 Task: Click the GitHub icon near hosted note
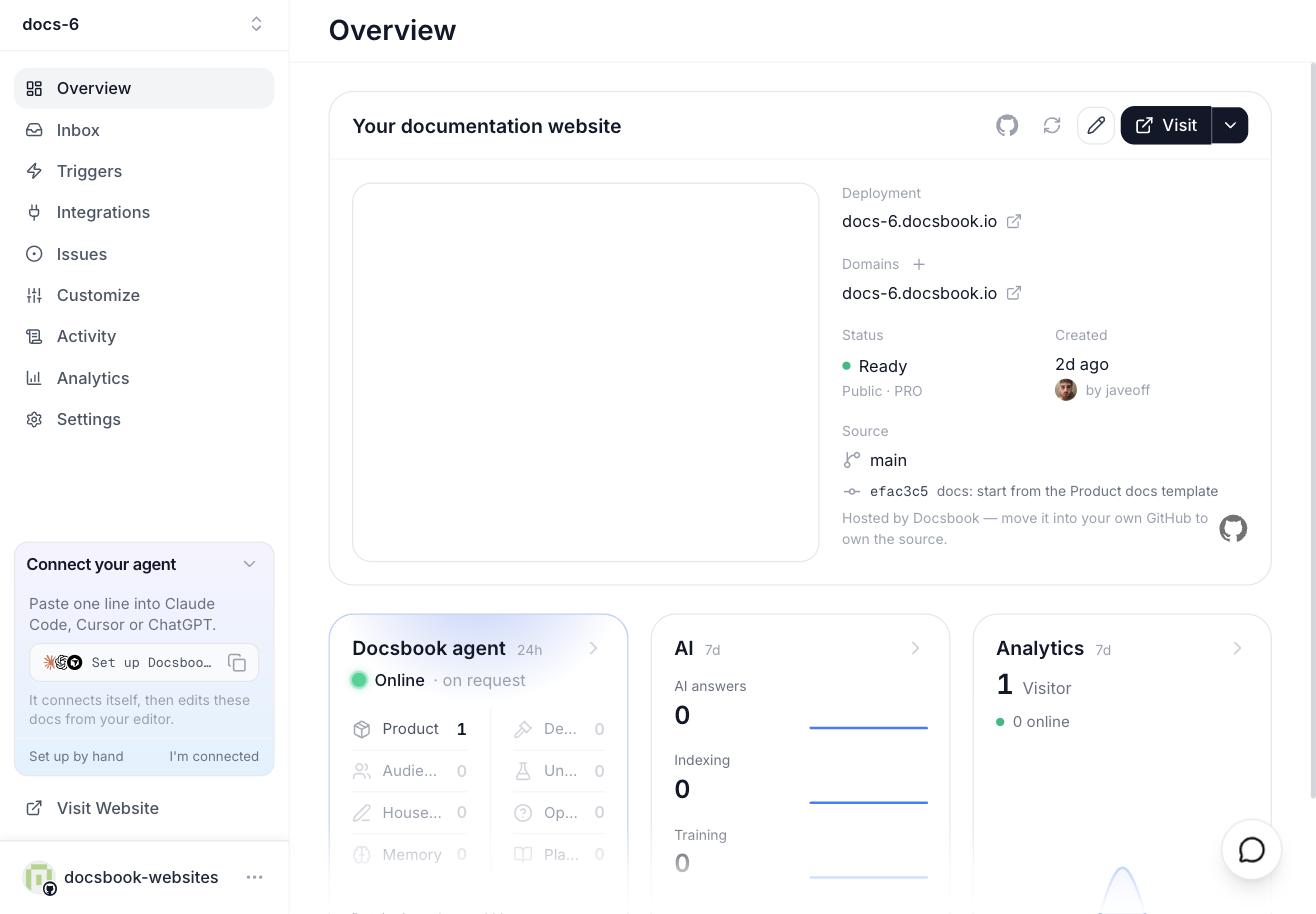pyautogui.click(x=1233, y=528)
